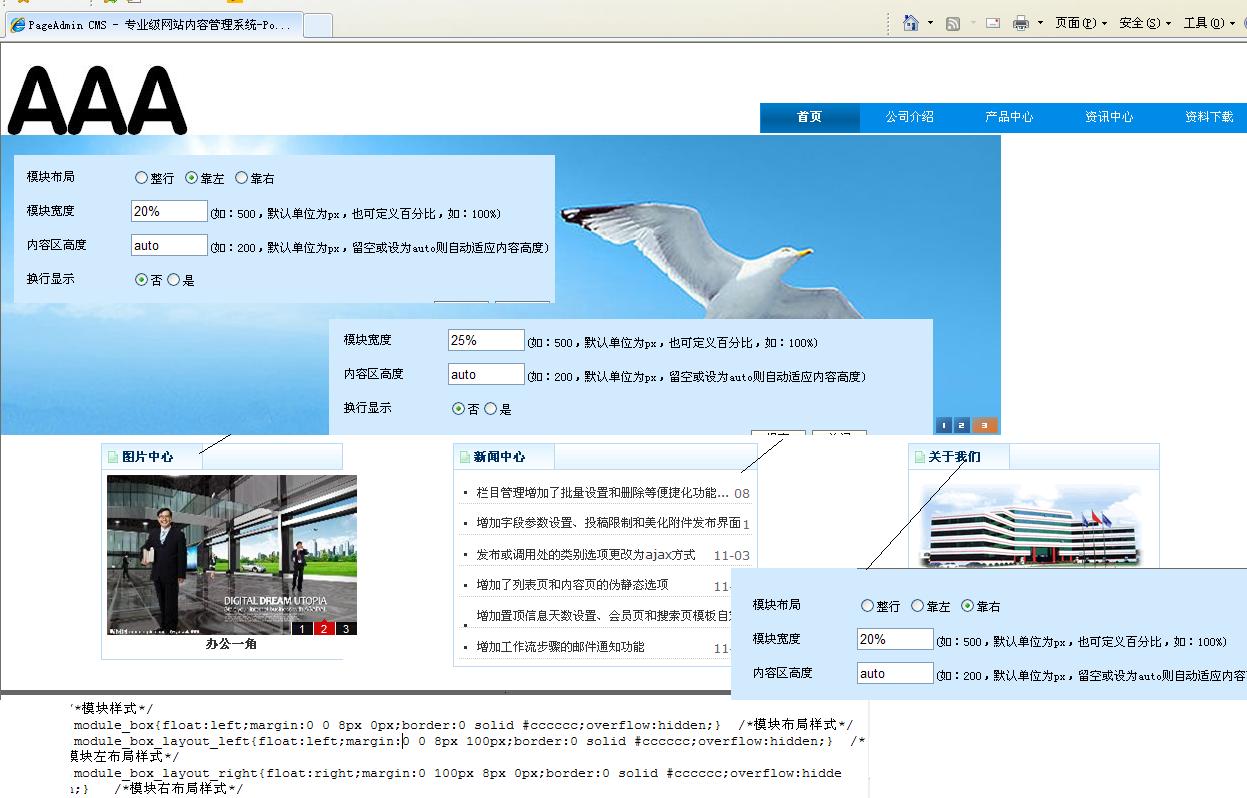Click the page icon beside 图片中心

click(x=112, y=457)
